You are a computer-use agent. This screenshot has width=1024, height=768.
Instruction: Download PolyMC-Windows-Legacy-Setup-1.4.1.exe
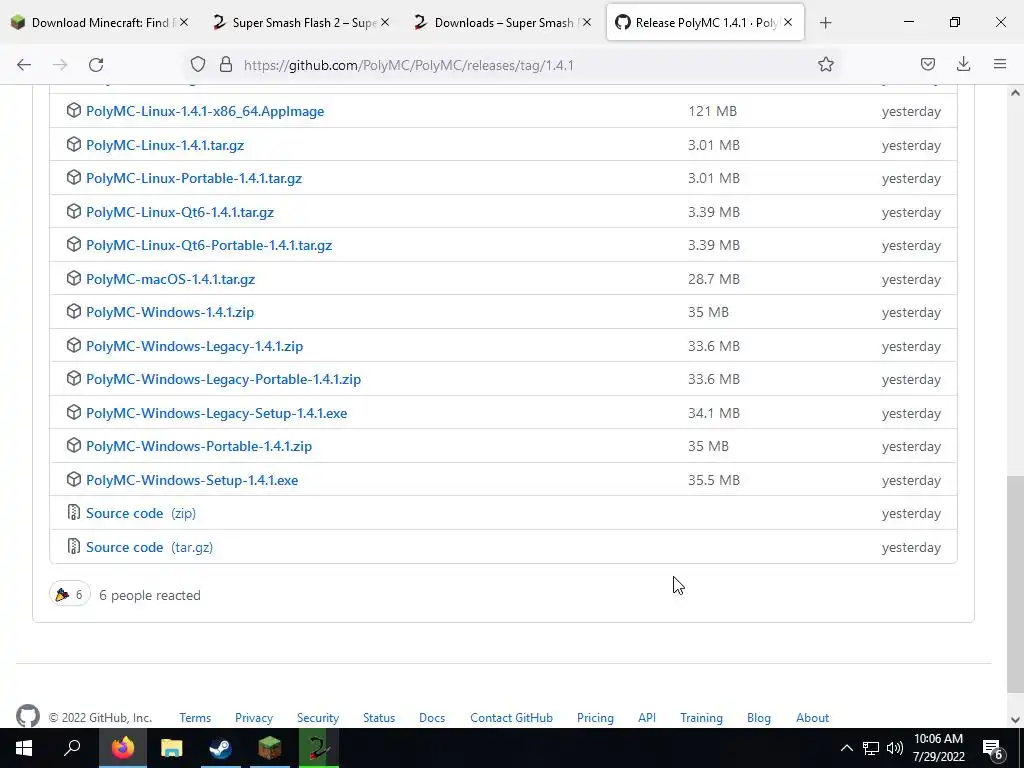(217, 413)
